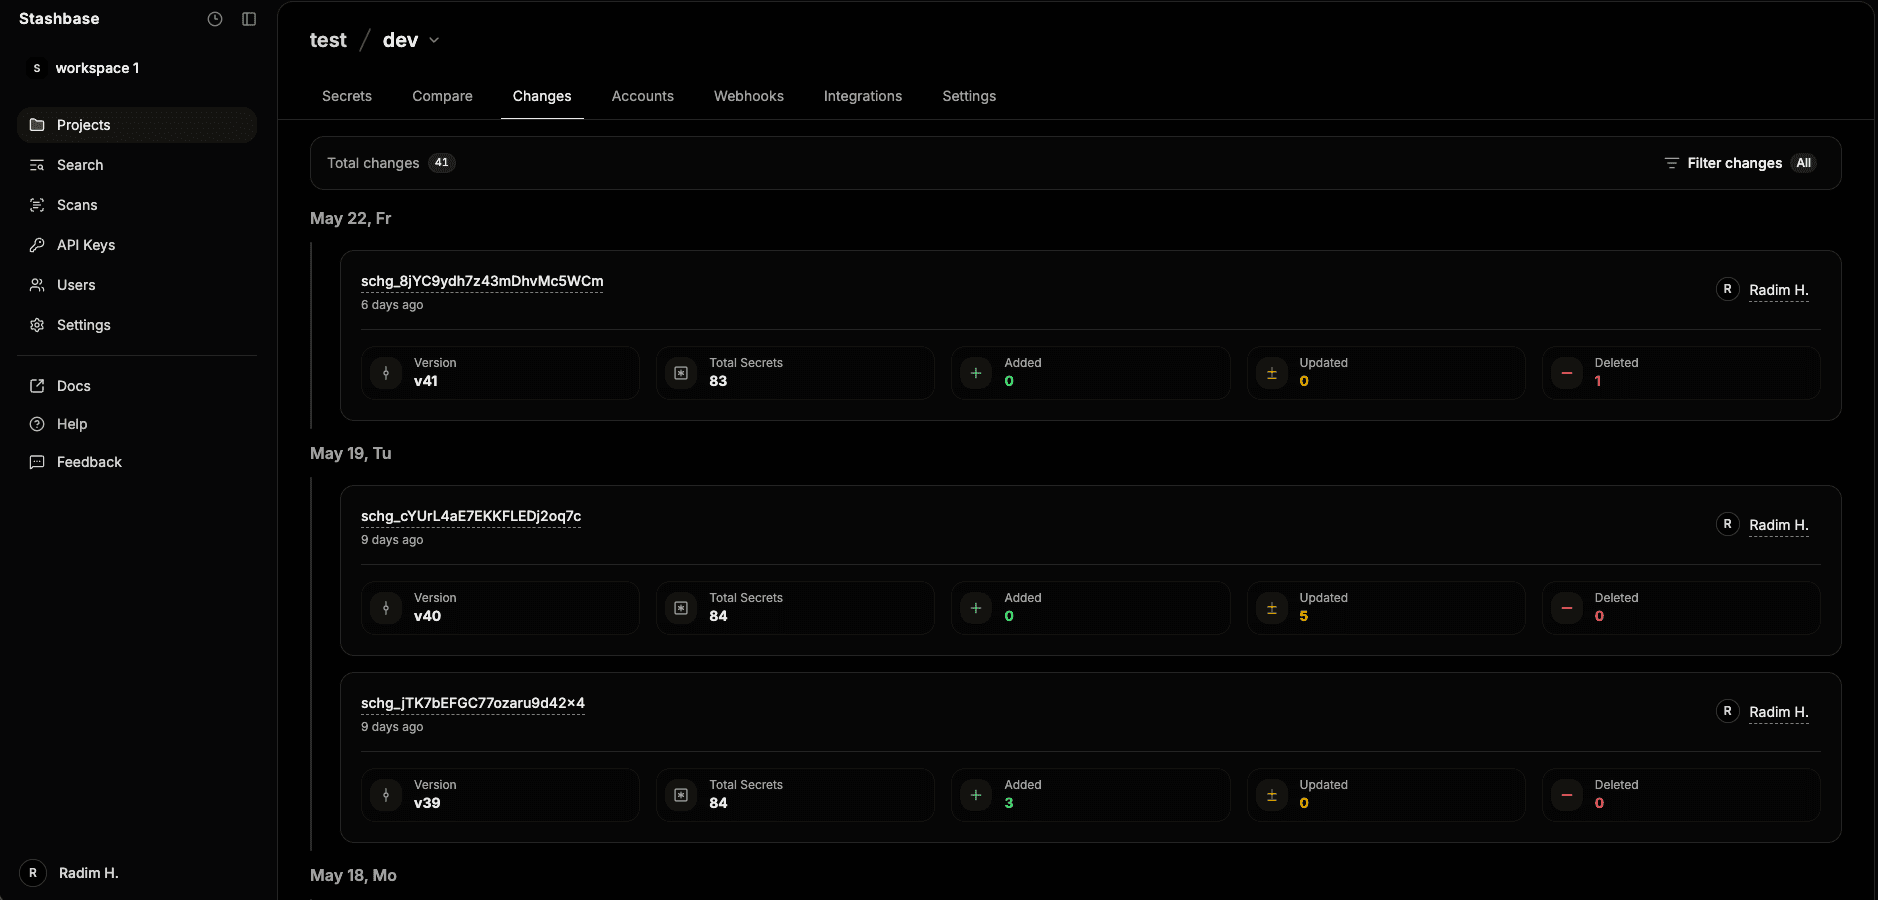Click Added plus icon in v40 card

point(976,608)
